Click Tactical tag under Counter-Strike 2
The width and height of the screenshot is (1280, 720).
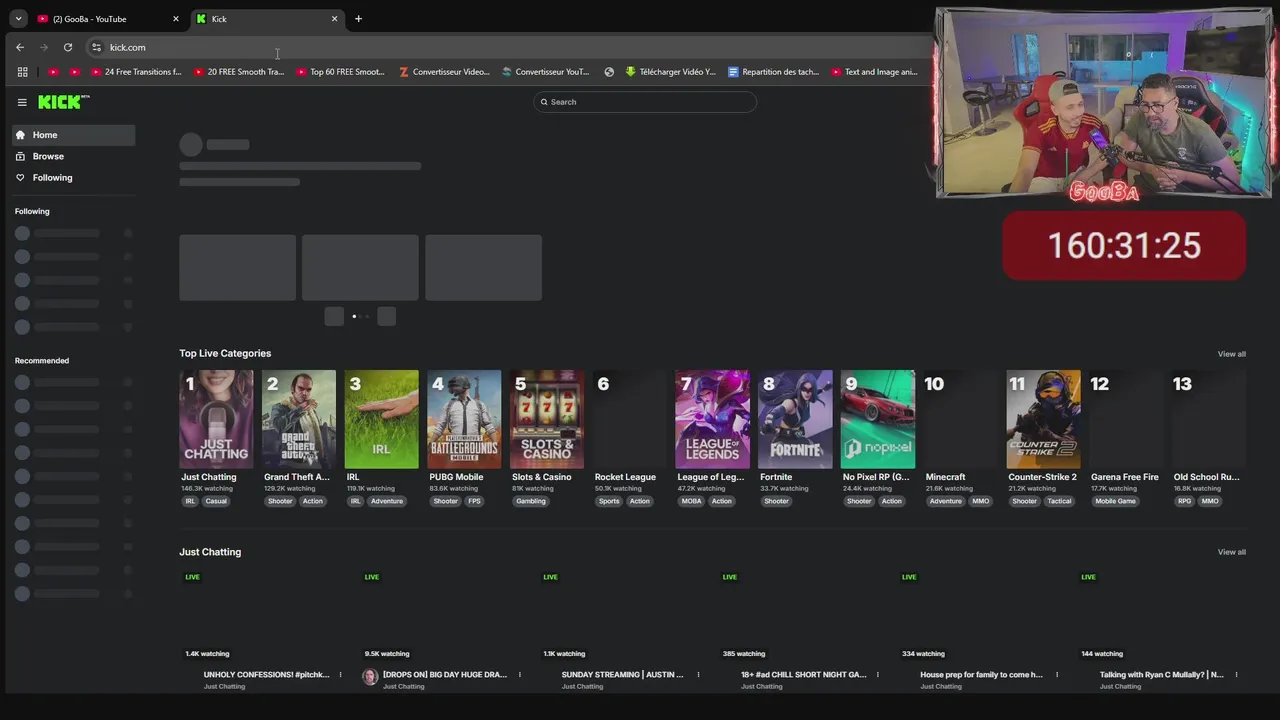tap(1059, 501)
